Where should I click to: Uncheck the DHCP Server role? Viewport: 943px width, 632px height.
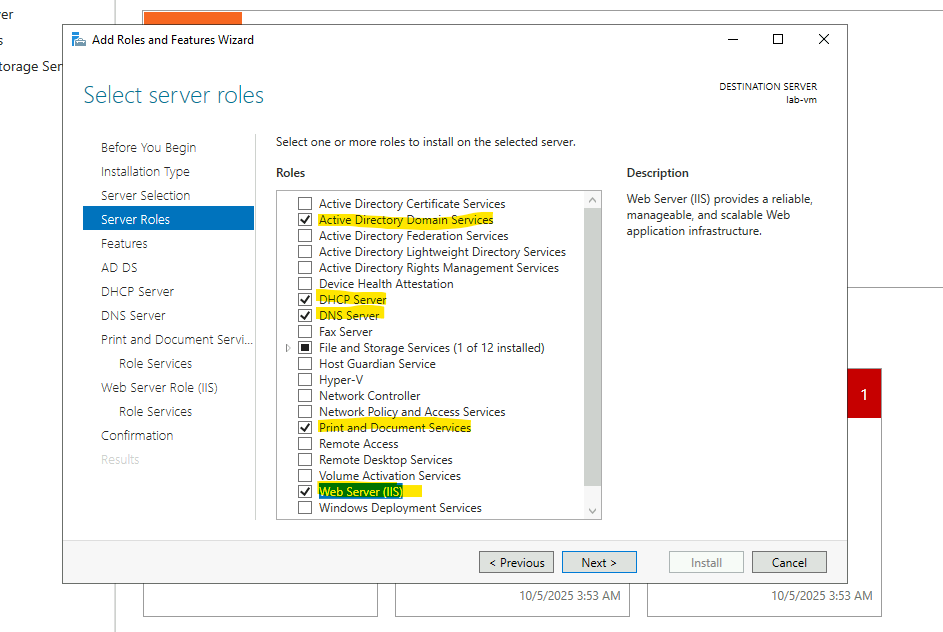coord(305,299)
